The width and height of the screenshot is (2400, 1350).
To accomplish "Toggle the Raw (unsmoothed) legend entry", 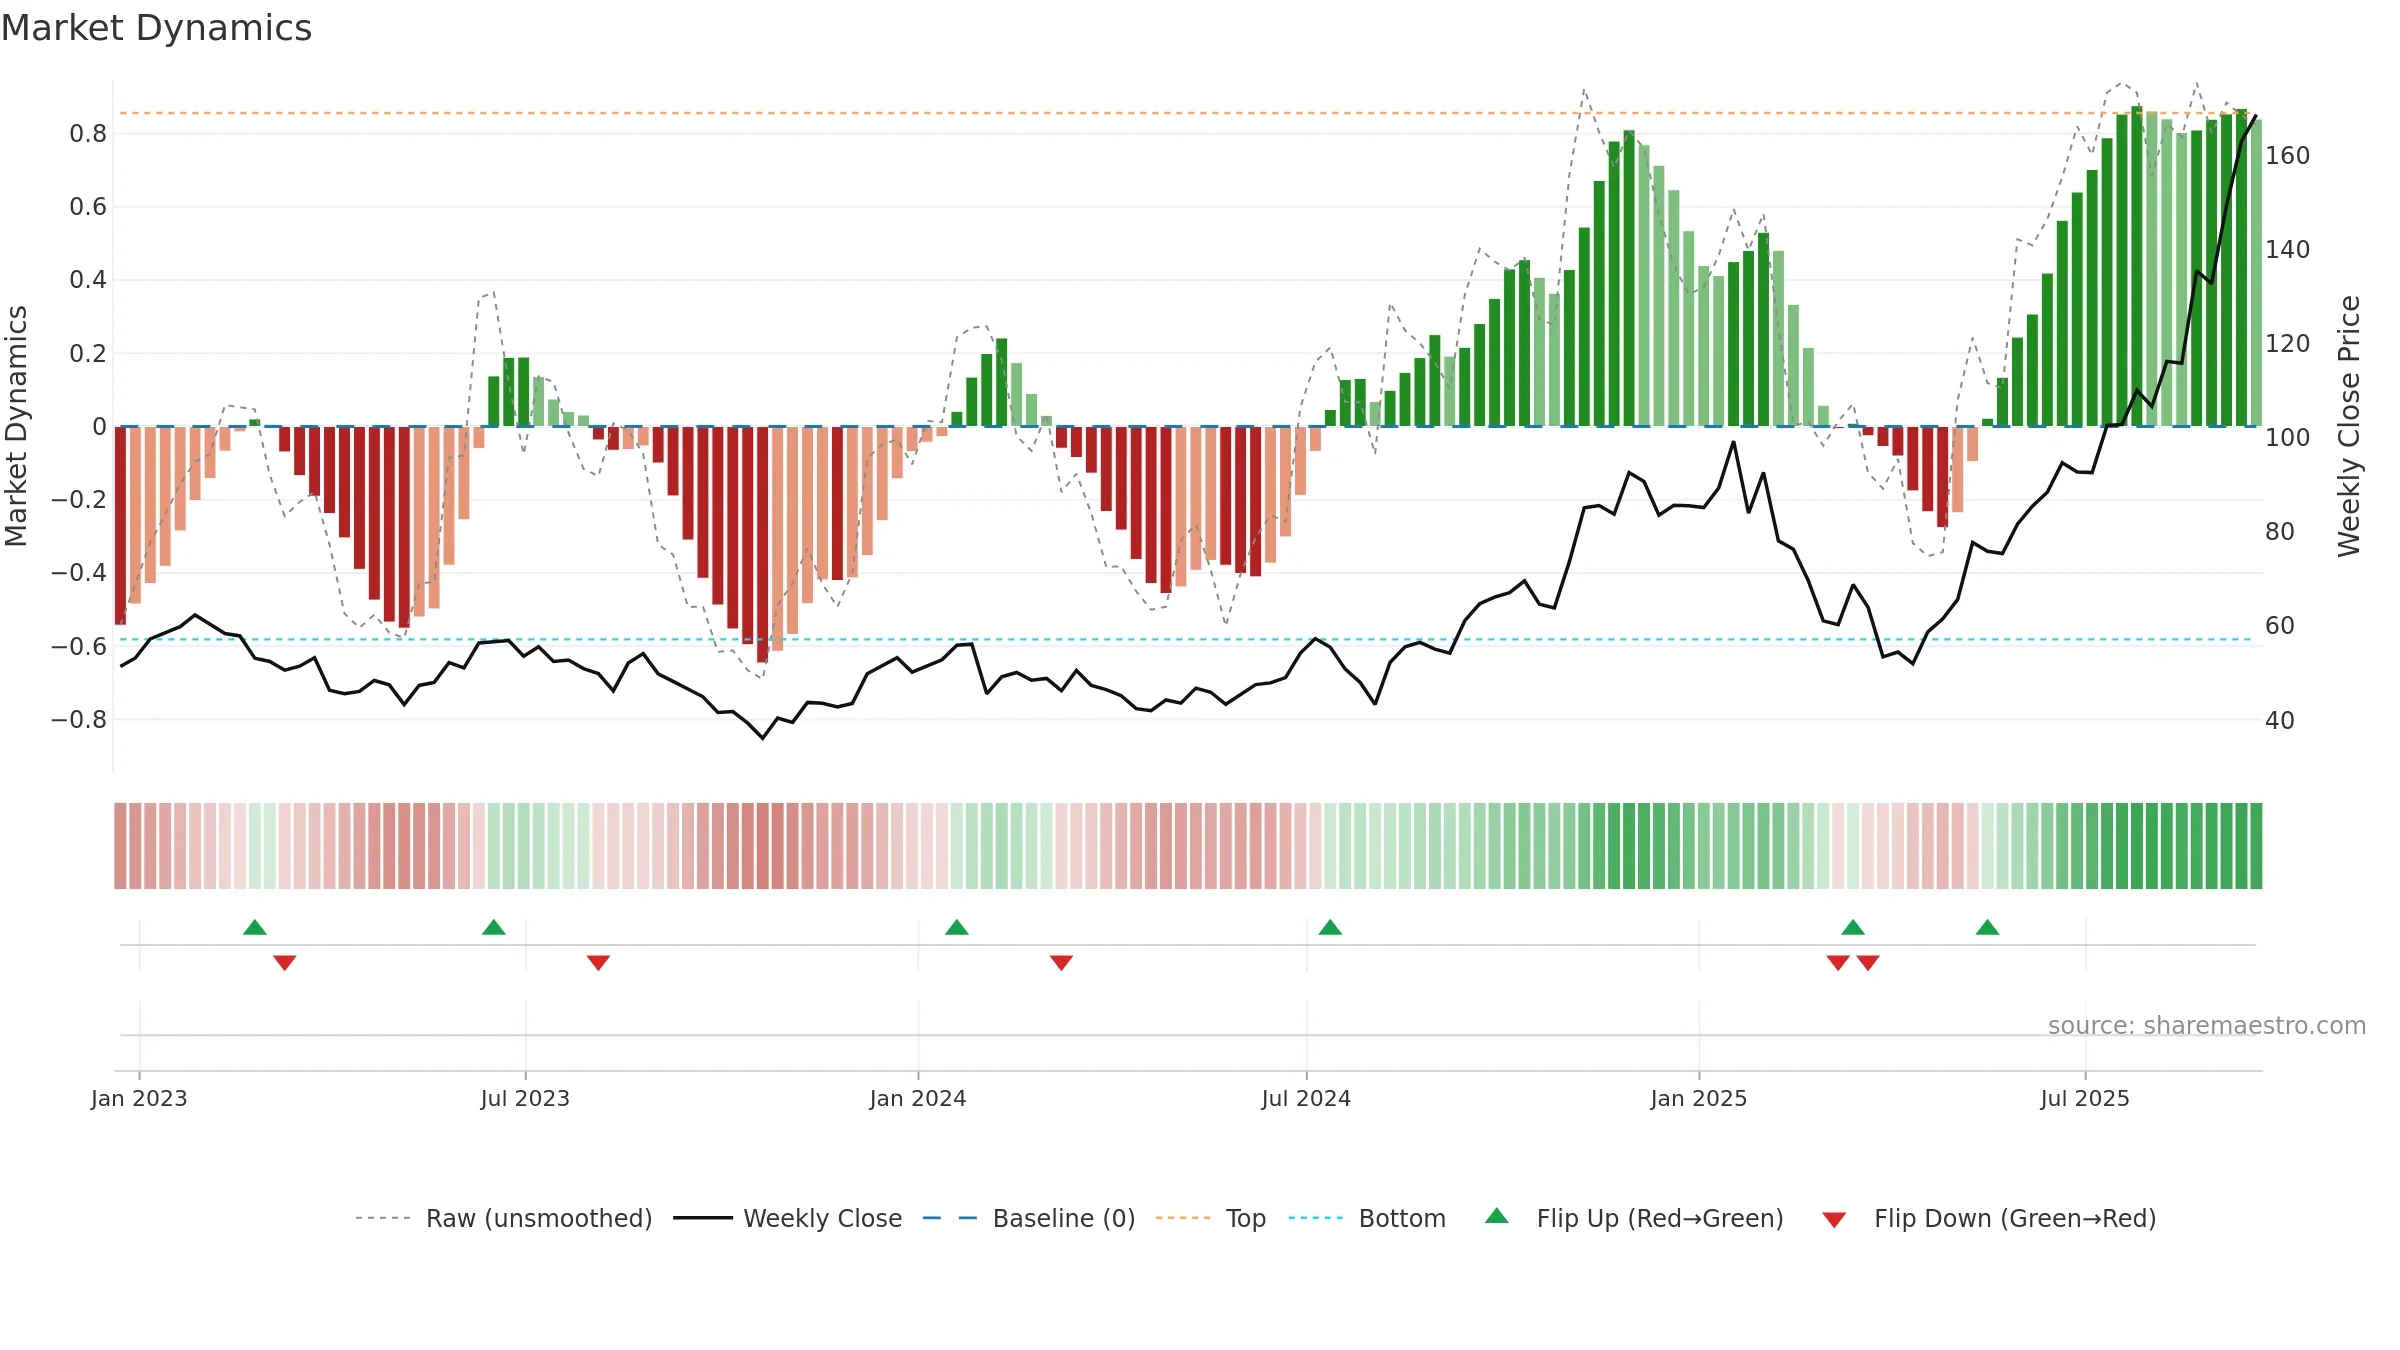I will pos(504,1218).
